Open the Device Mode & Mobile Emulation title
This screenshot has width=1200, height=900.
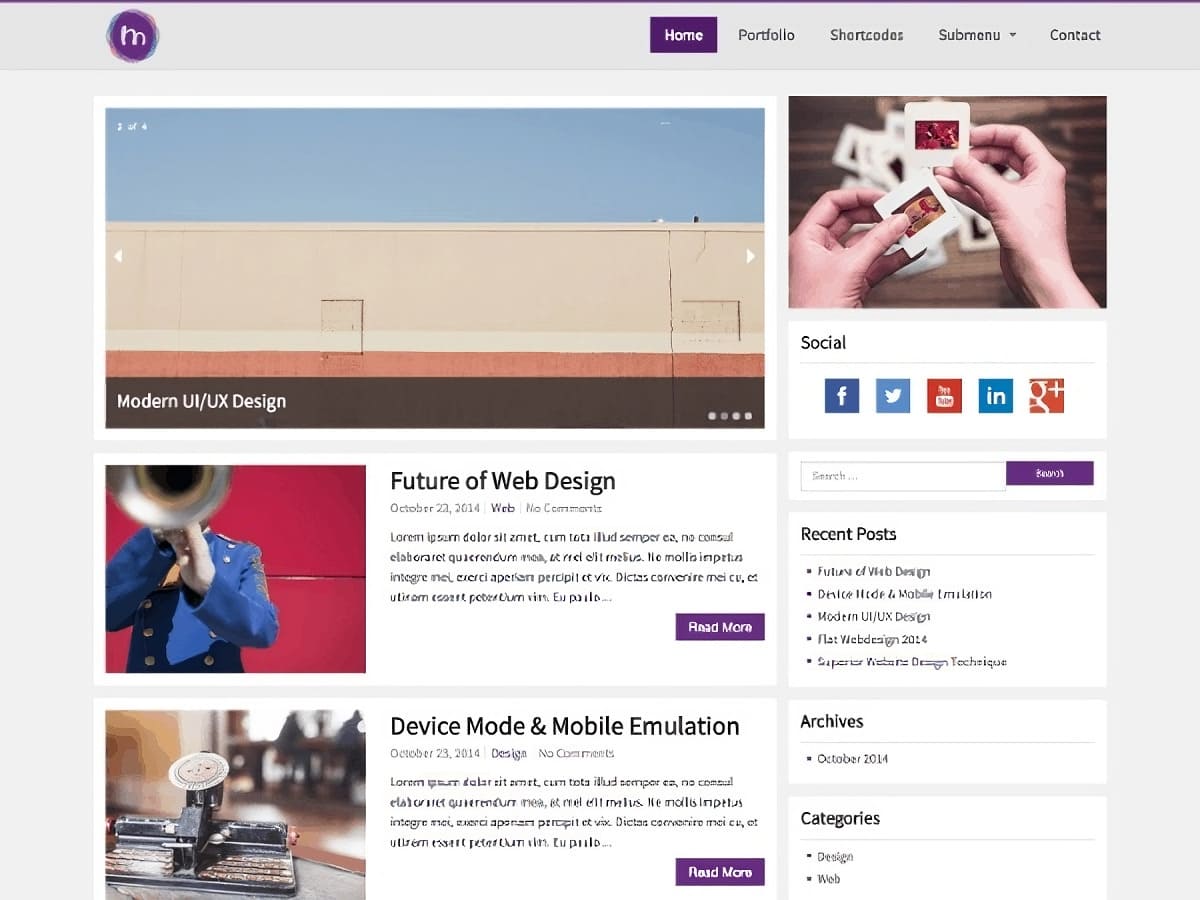565,726
